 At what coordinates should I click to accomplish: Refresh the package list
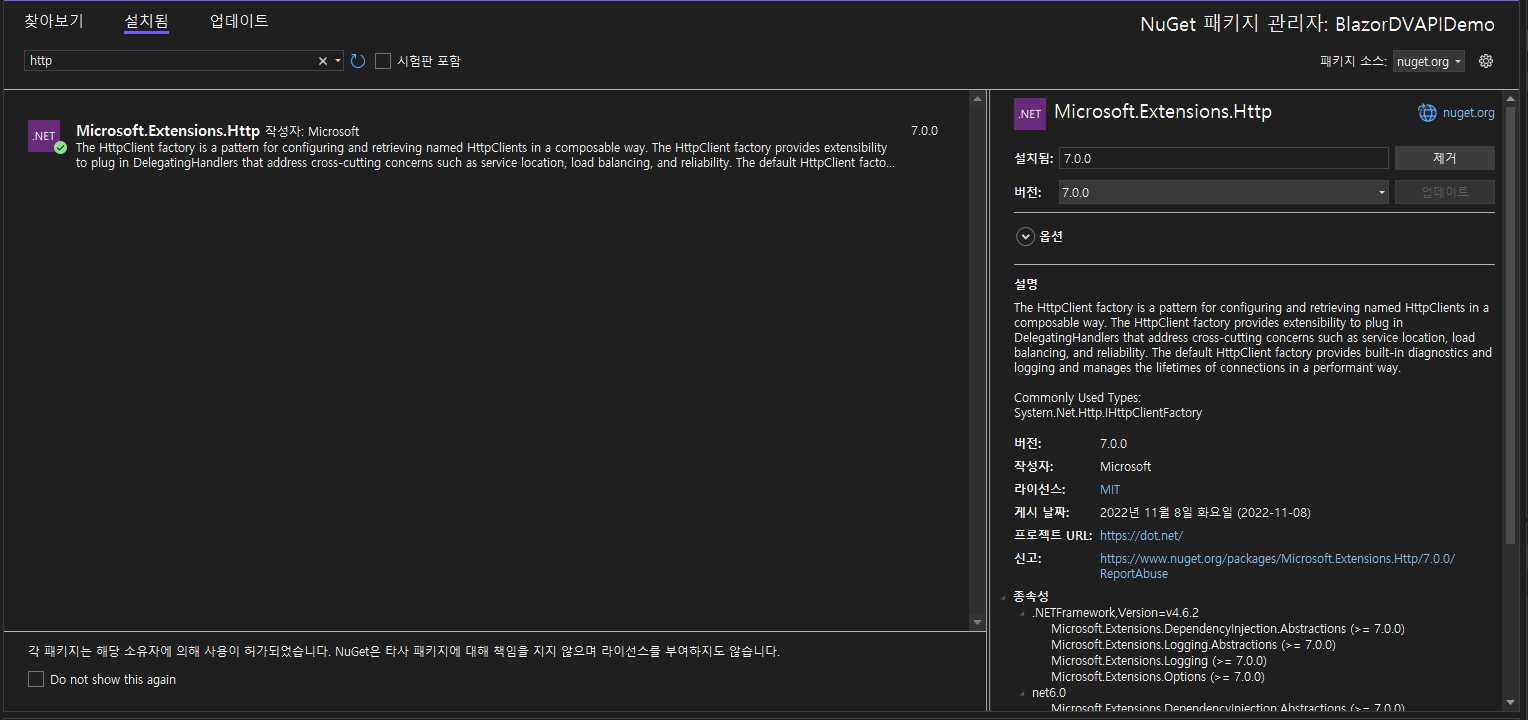(358, 61)
